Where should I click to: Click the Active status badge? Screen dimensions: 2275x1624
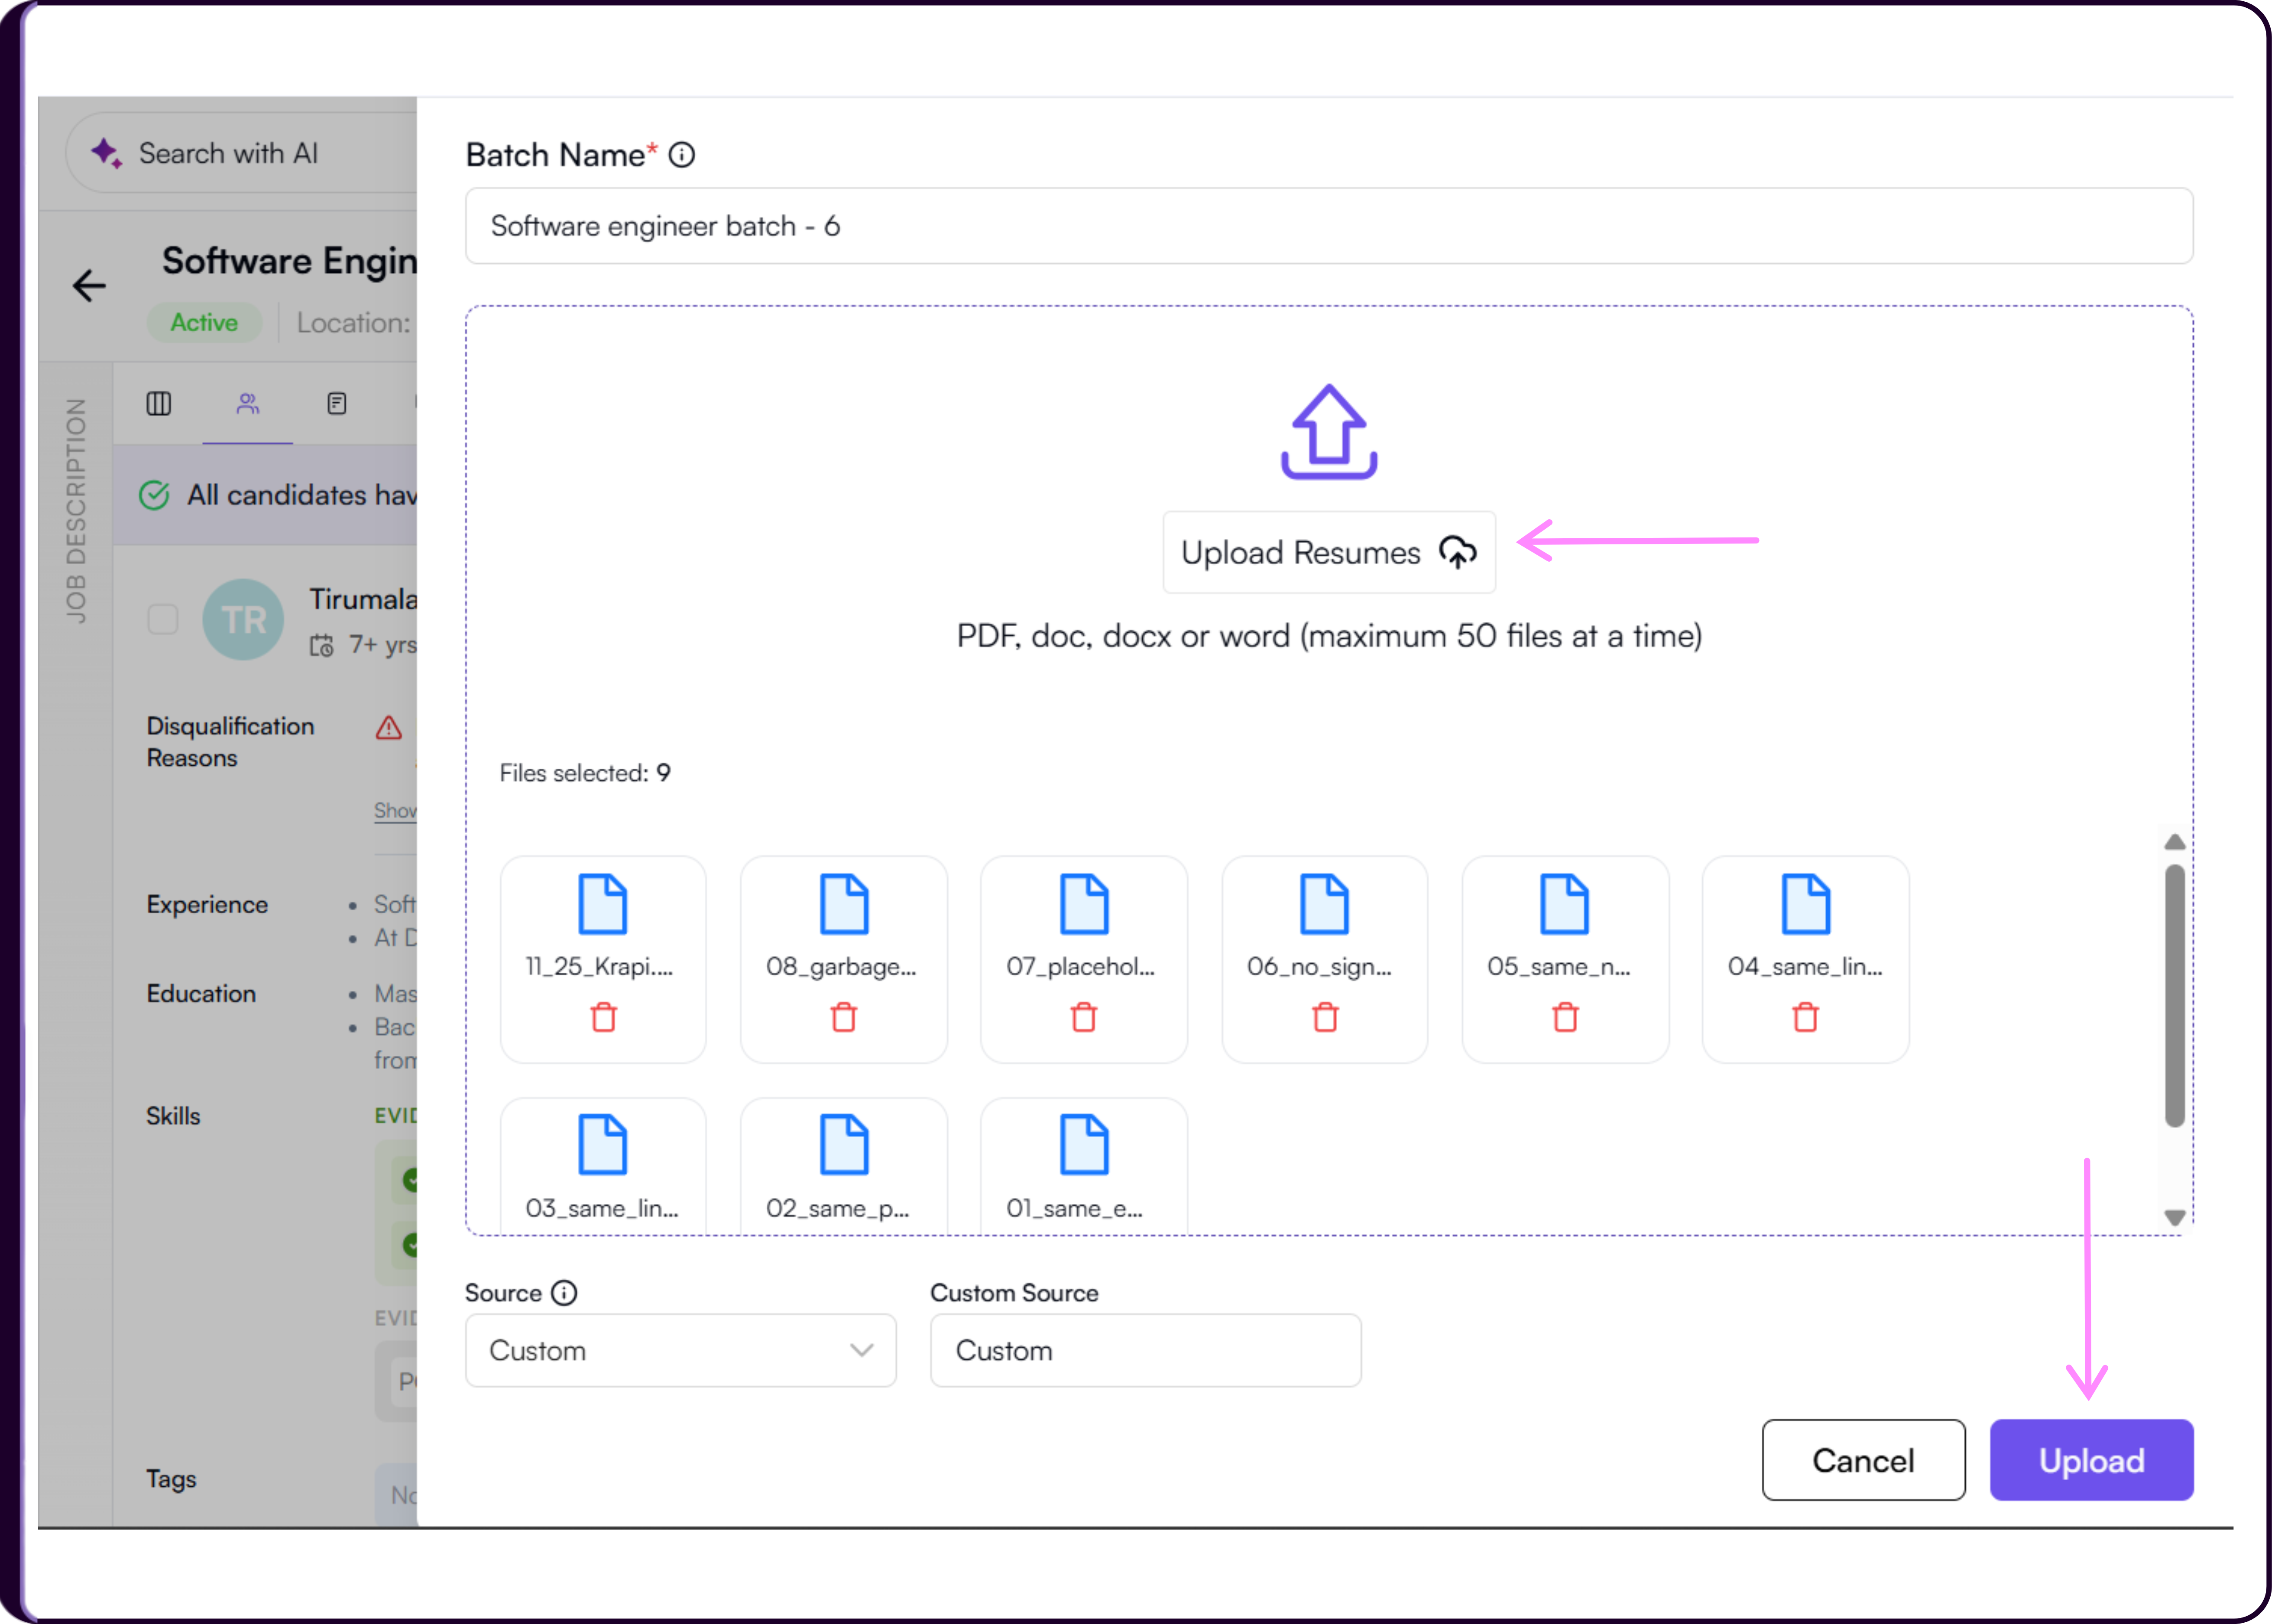[205, 323]
